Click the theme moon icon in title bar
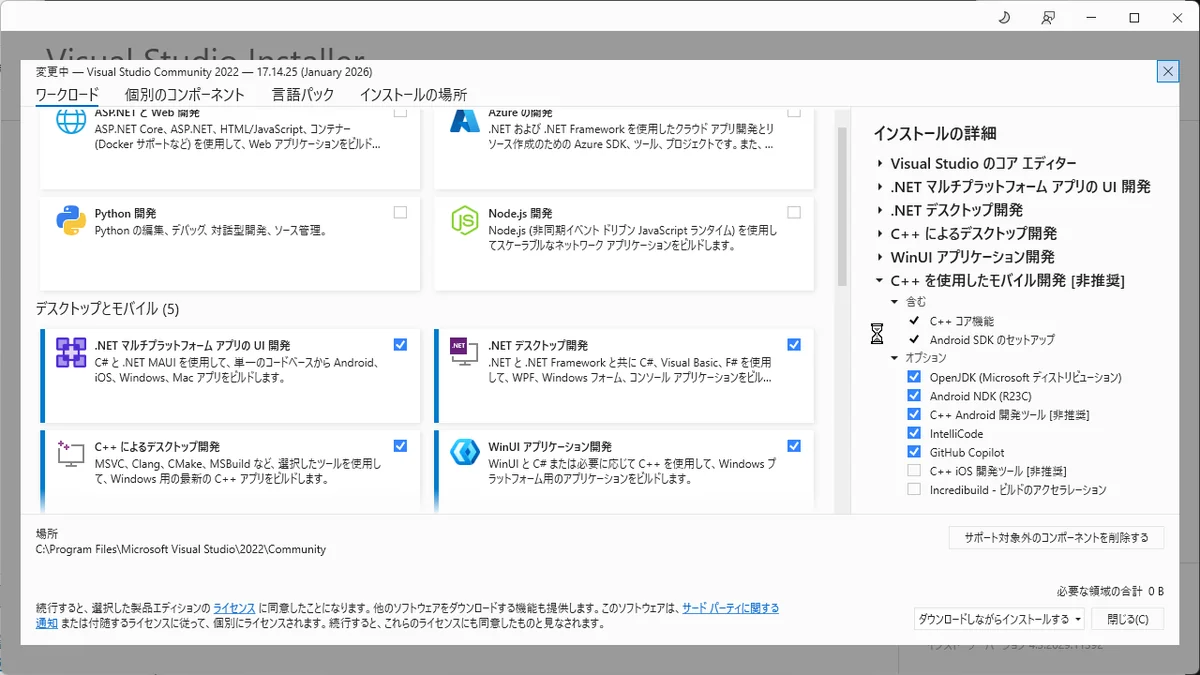Viewport: 1200px width, 675px height. 1004,17
